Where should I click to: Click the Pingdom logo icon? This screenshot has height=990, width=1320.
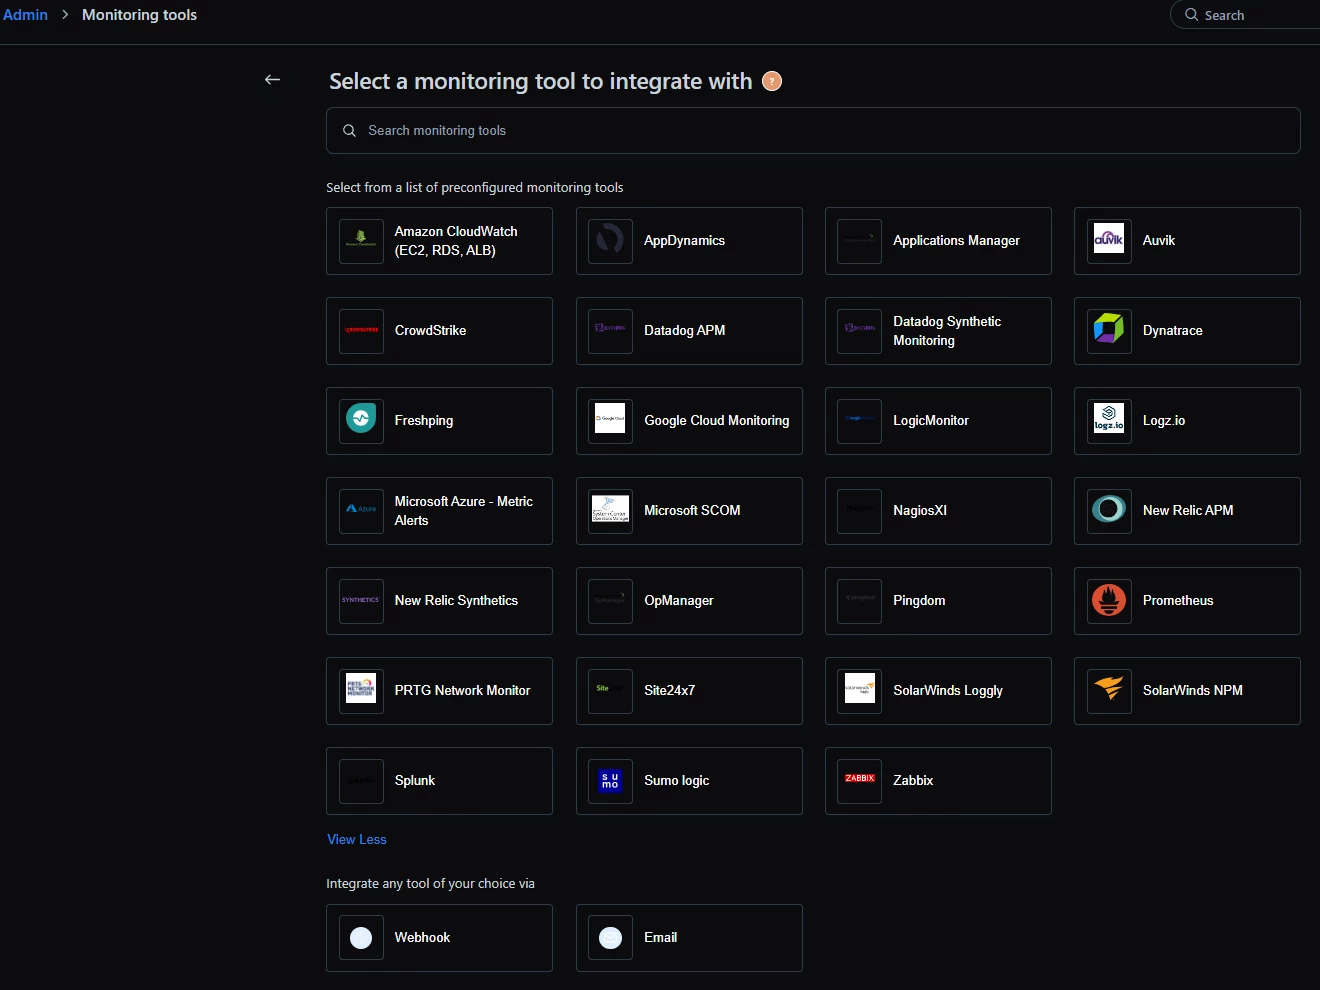(x=859, y=601)
